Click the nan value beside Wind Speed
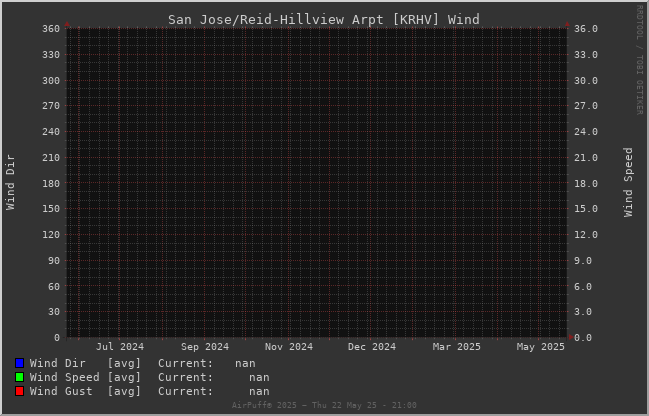The width and height of the screenshot is (649, 416). point(260,378)
